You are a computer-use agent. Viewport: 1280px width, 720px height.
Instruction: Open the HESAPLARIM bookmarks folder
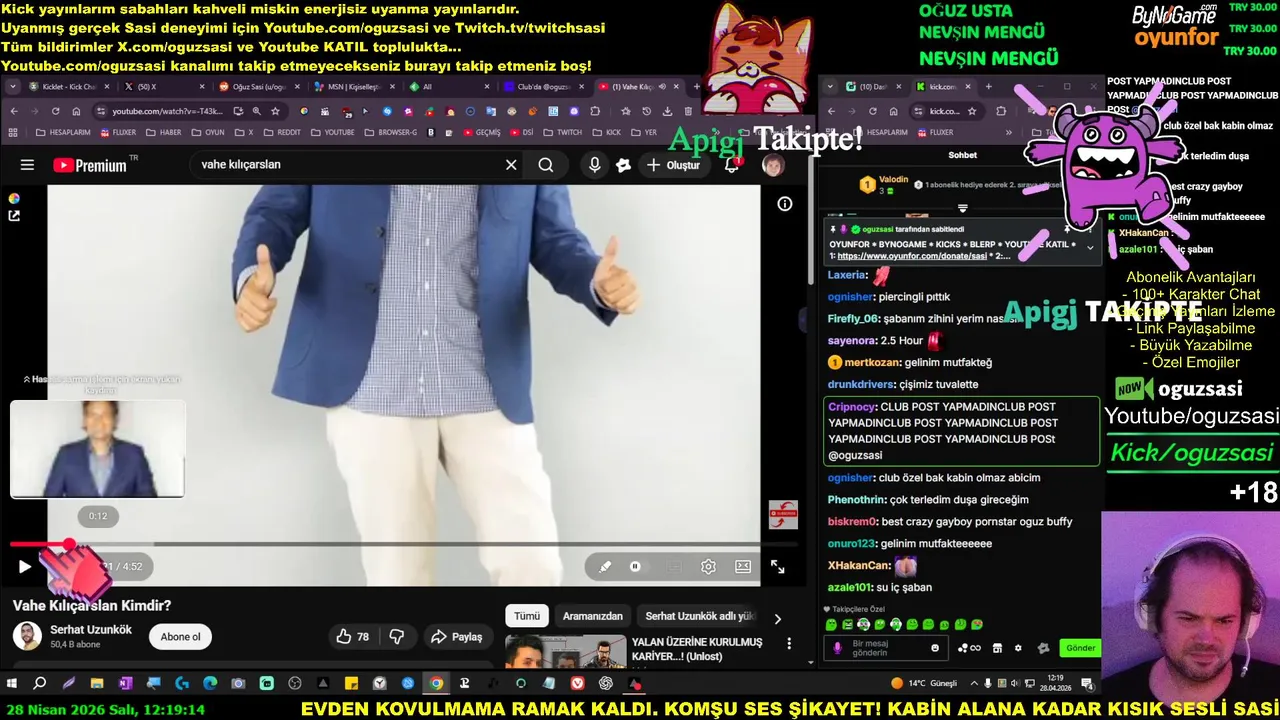pos(62,132)
